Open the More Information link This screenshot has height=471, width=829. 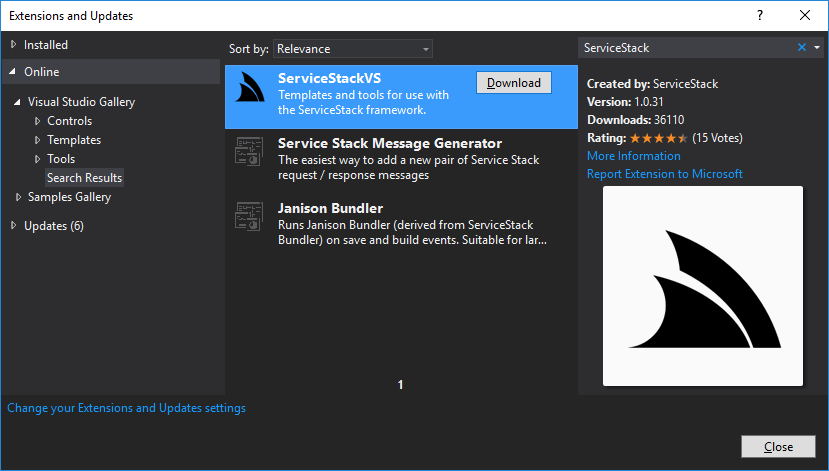click(x=633, y=156)
